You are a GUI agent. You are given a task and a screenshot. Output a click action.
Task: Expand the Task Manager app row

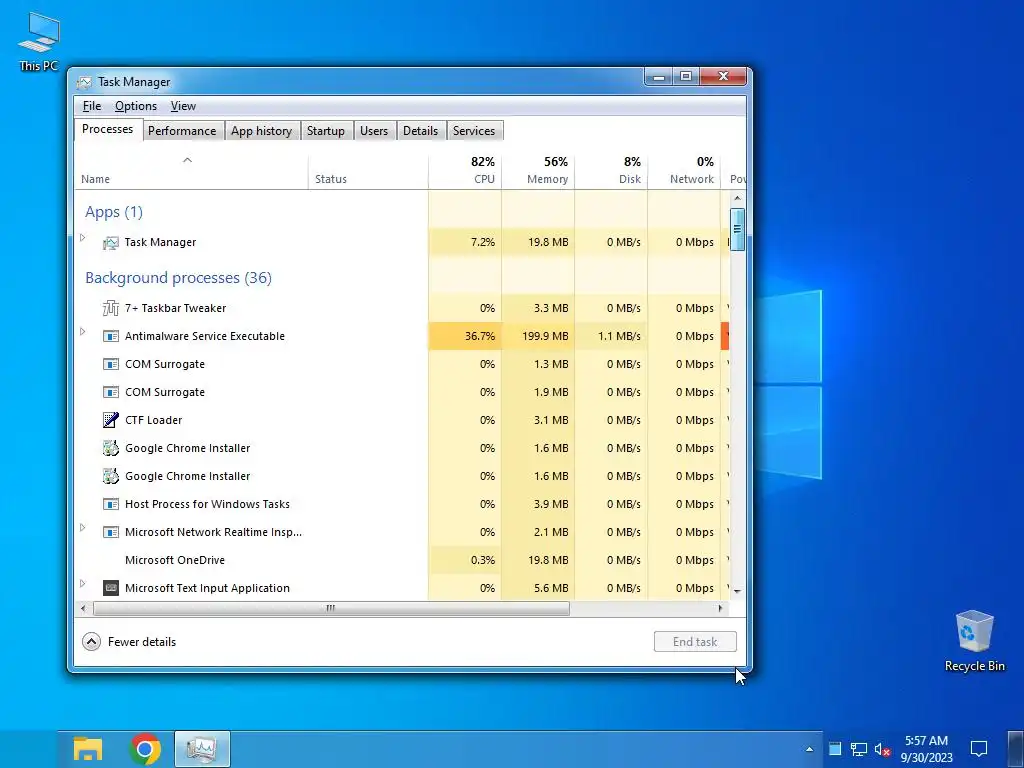[x=83, y=238]
